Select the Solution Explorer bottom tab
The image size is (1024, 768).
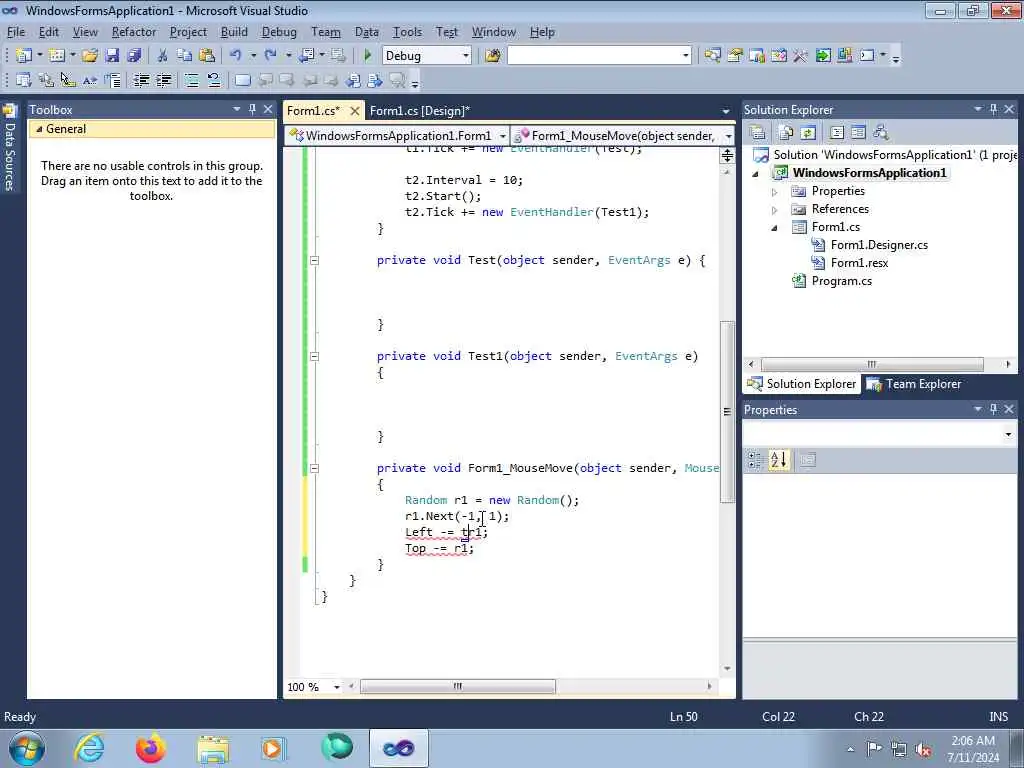[x=802, y=384]
